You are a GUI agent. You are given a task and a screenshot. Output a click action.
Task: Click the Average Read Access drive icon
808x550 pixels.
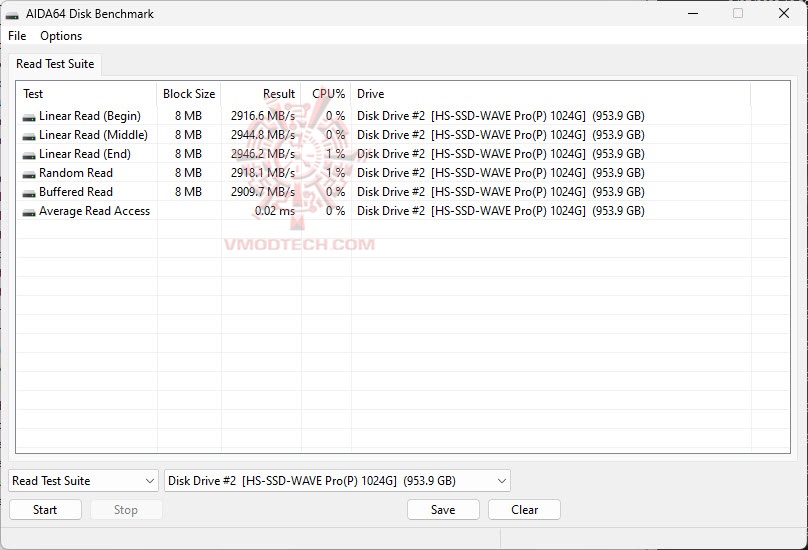(x=29, y=212)
